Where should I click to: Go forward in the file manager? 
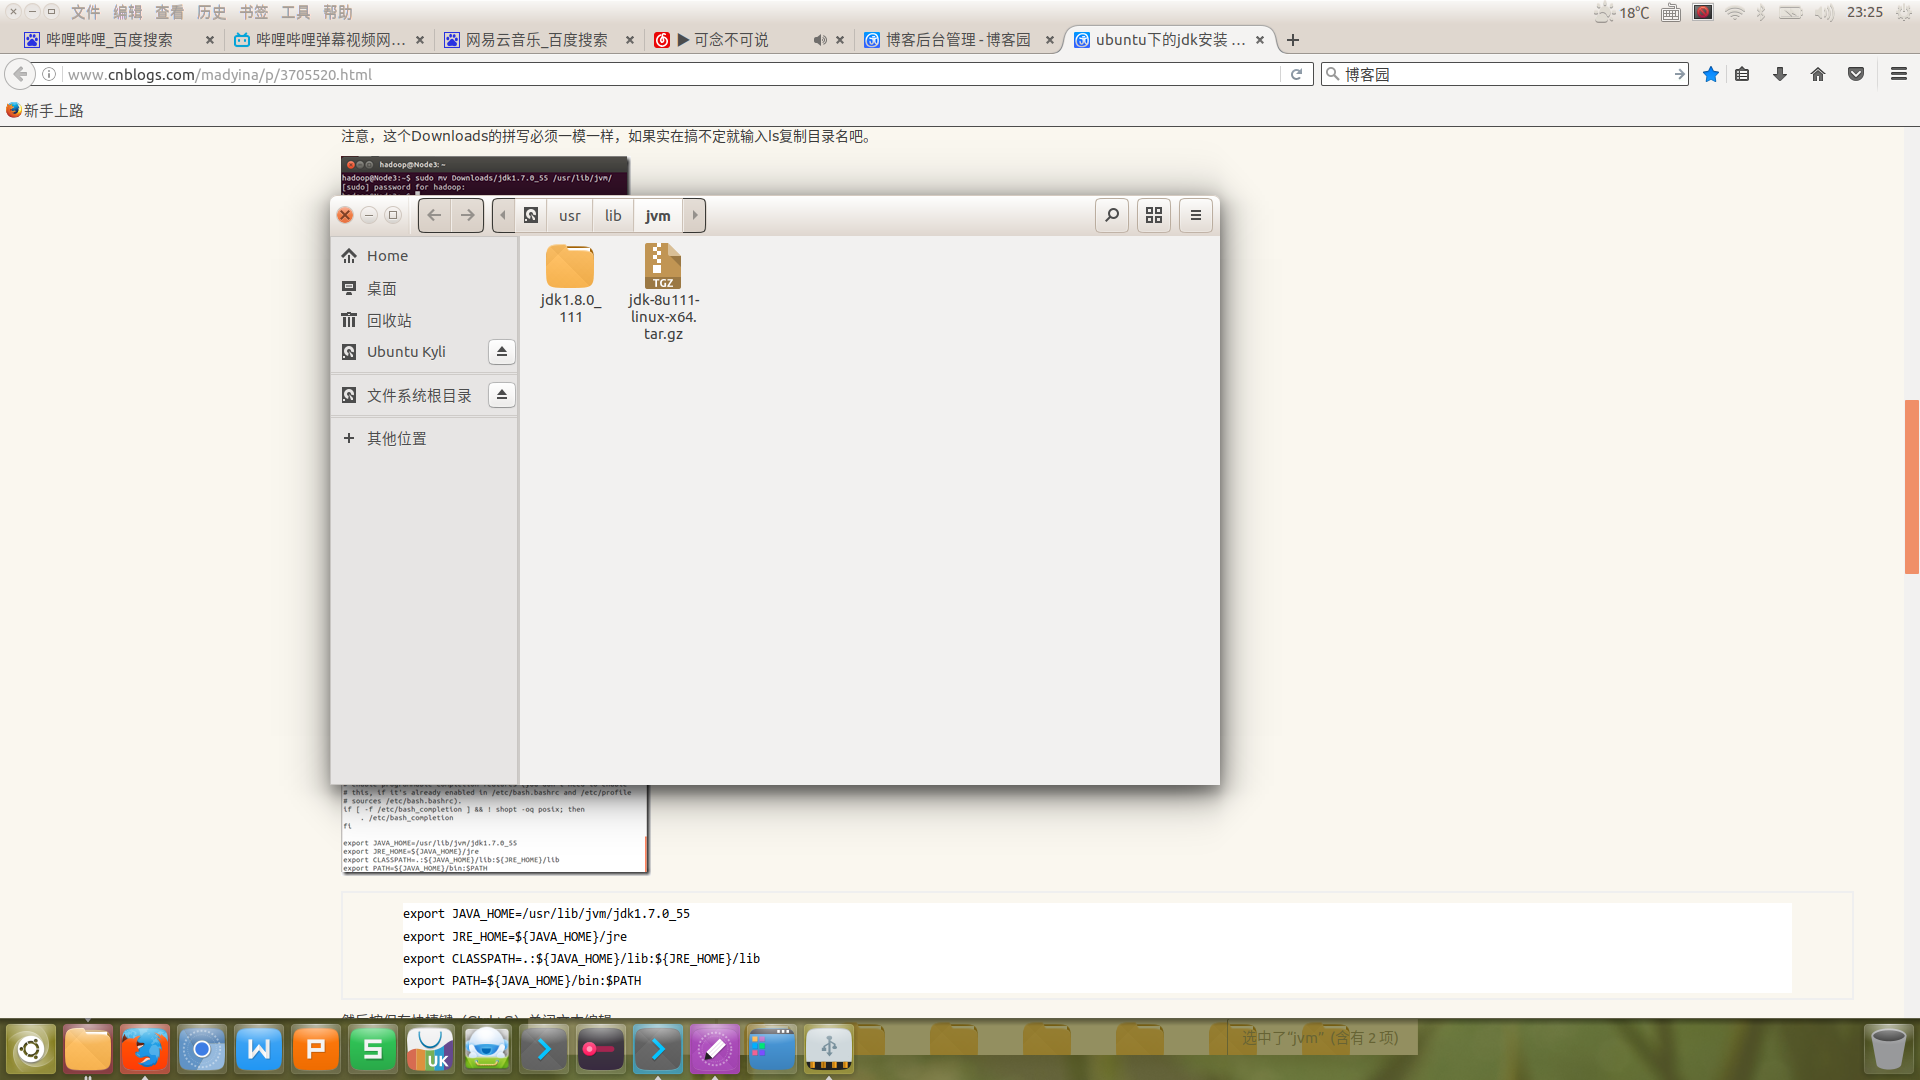tap(467, 215)
